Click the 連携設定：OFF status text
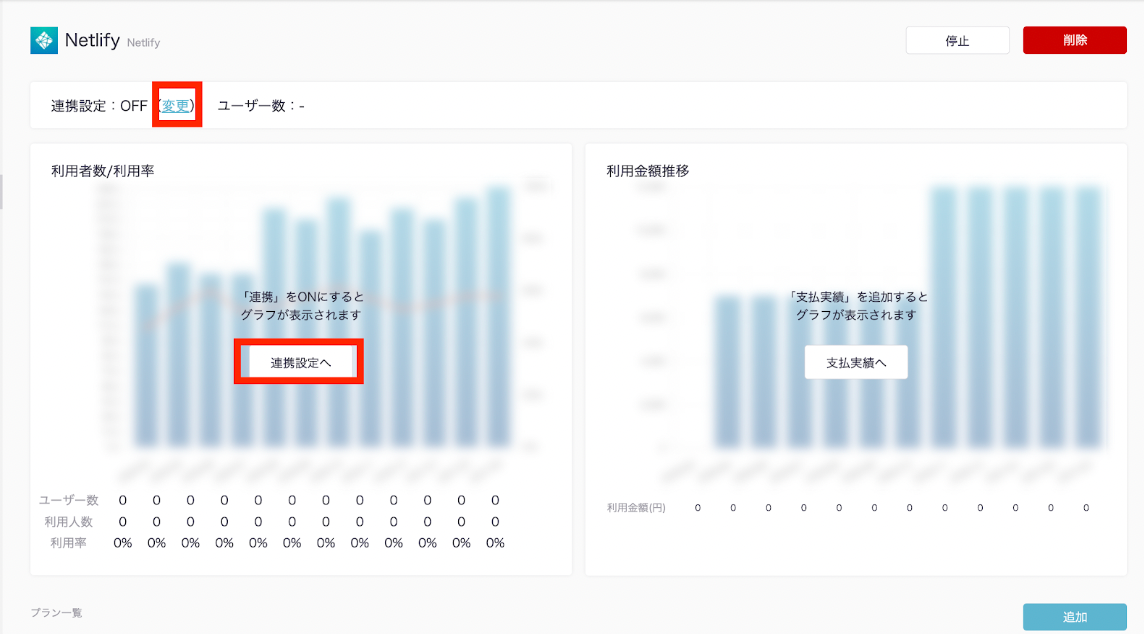 pos(99,106)
